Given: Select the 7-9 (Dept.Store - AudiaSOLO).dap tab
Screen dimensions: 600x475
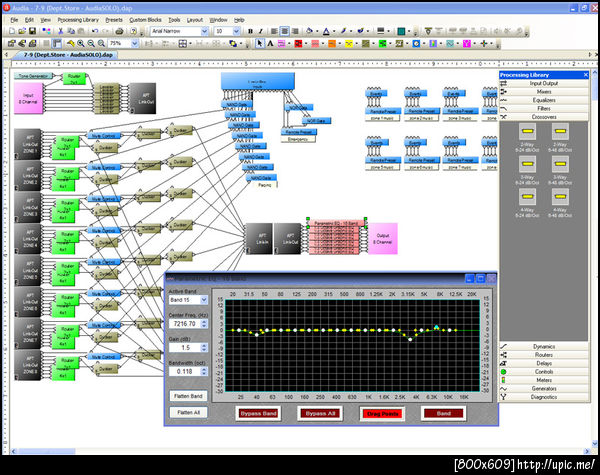Looking at the screenshot, I should (68, 55).
